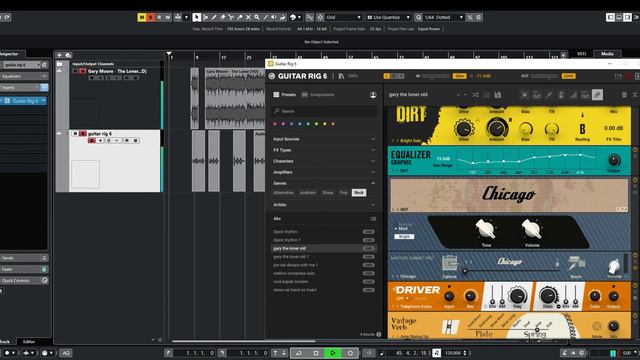This screenshot has height=360, width=640.
Task: Select the Object Selection arrow tool
Action: [x=196, y=17]
